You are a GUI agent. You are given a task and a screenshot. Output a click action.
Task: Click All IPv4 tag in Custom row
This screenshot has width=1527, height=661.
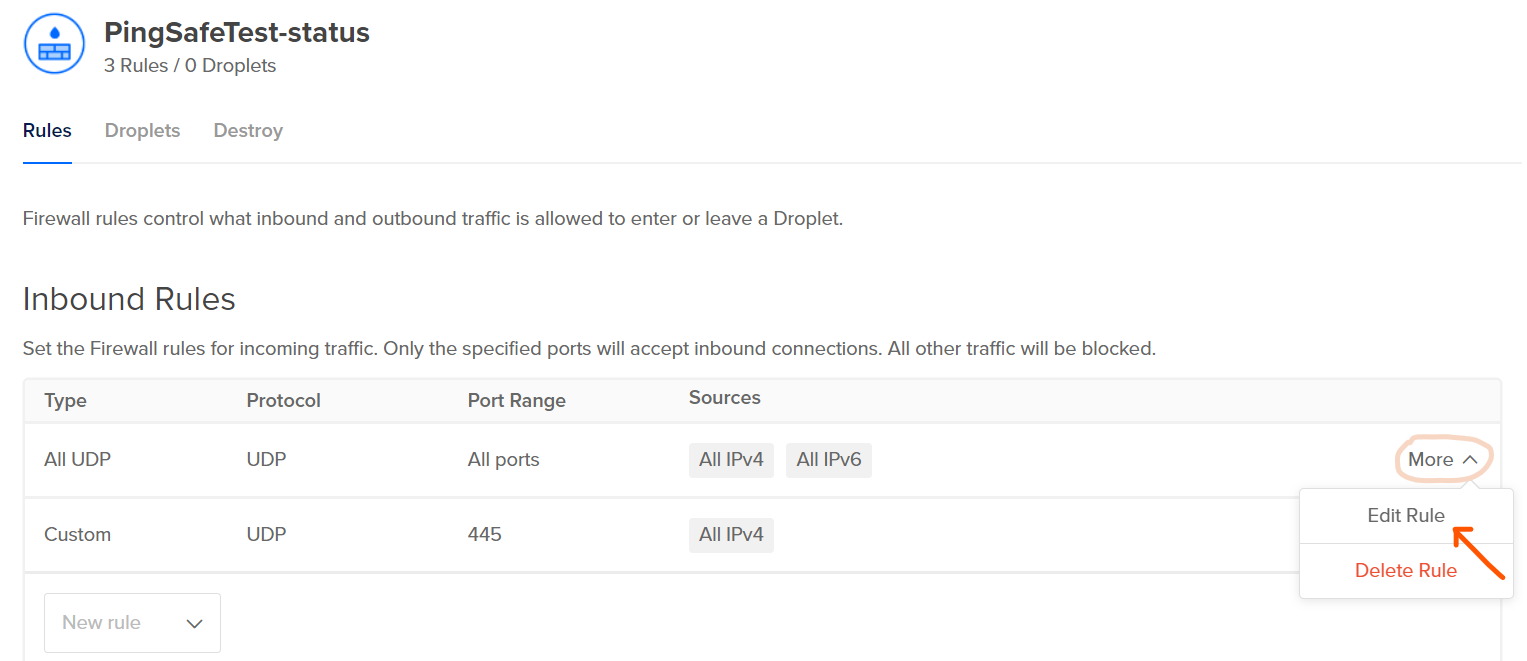(x=731, y=535)
